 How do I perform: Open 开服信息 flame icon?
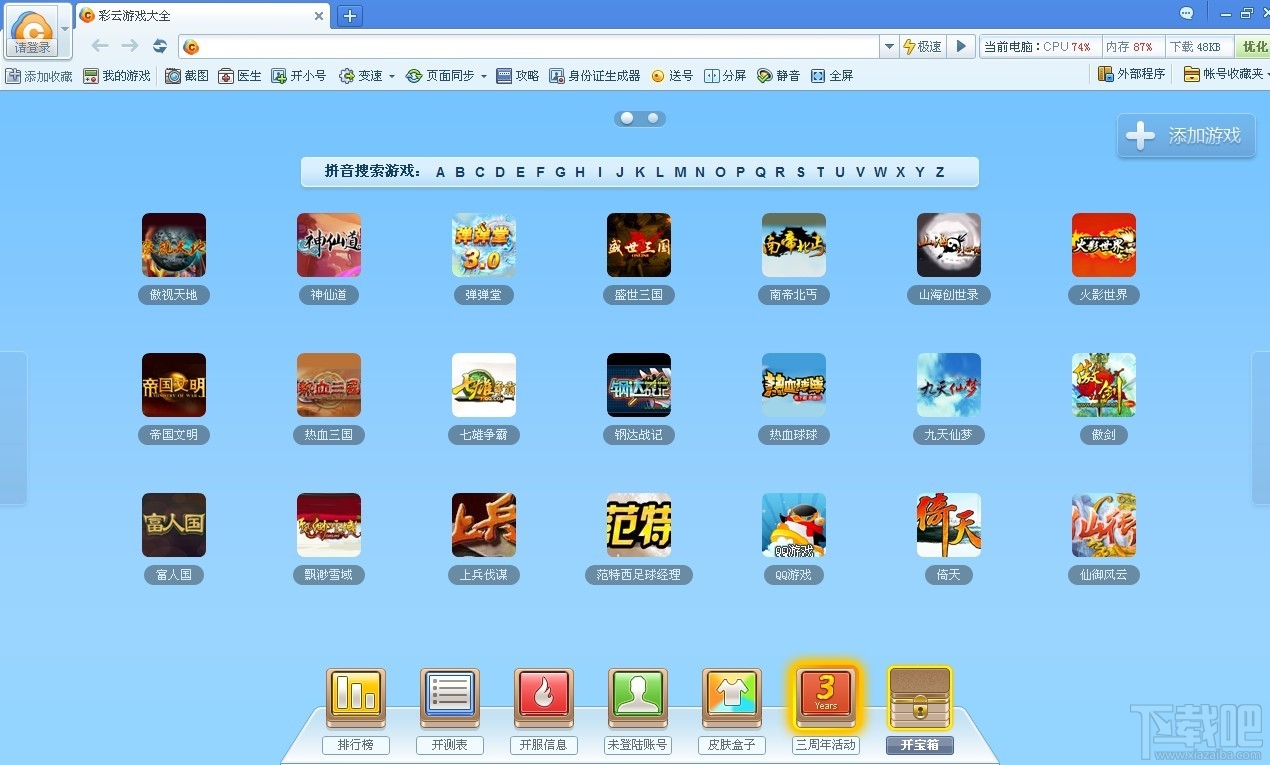point(544,697)
